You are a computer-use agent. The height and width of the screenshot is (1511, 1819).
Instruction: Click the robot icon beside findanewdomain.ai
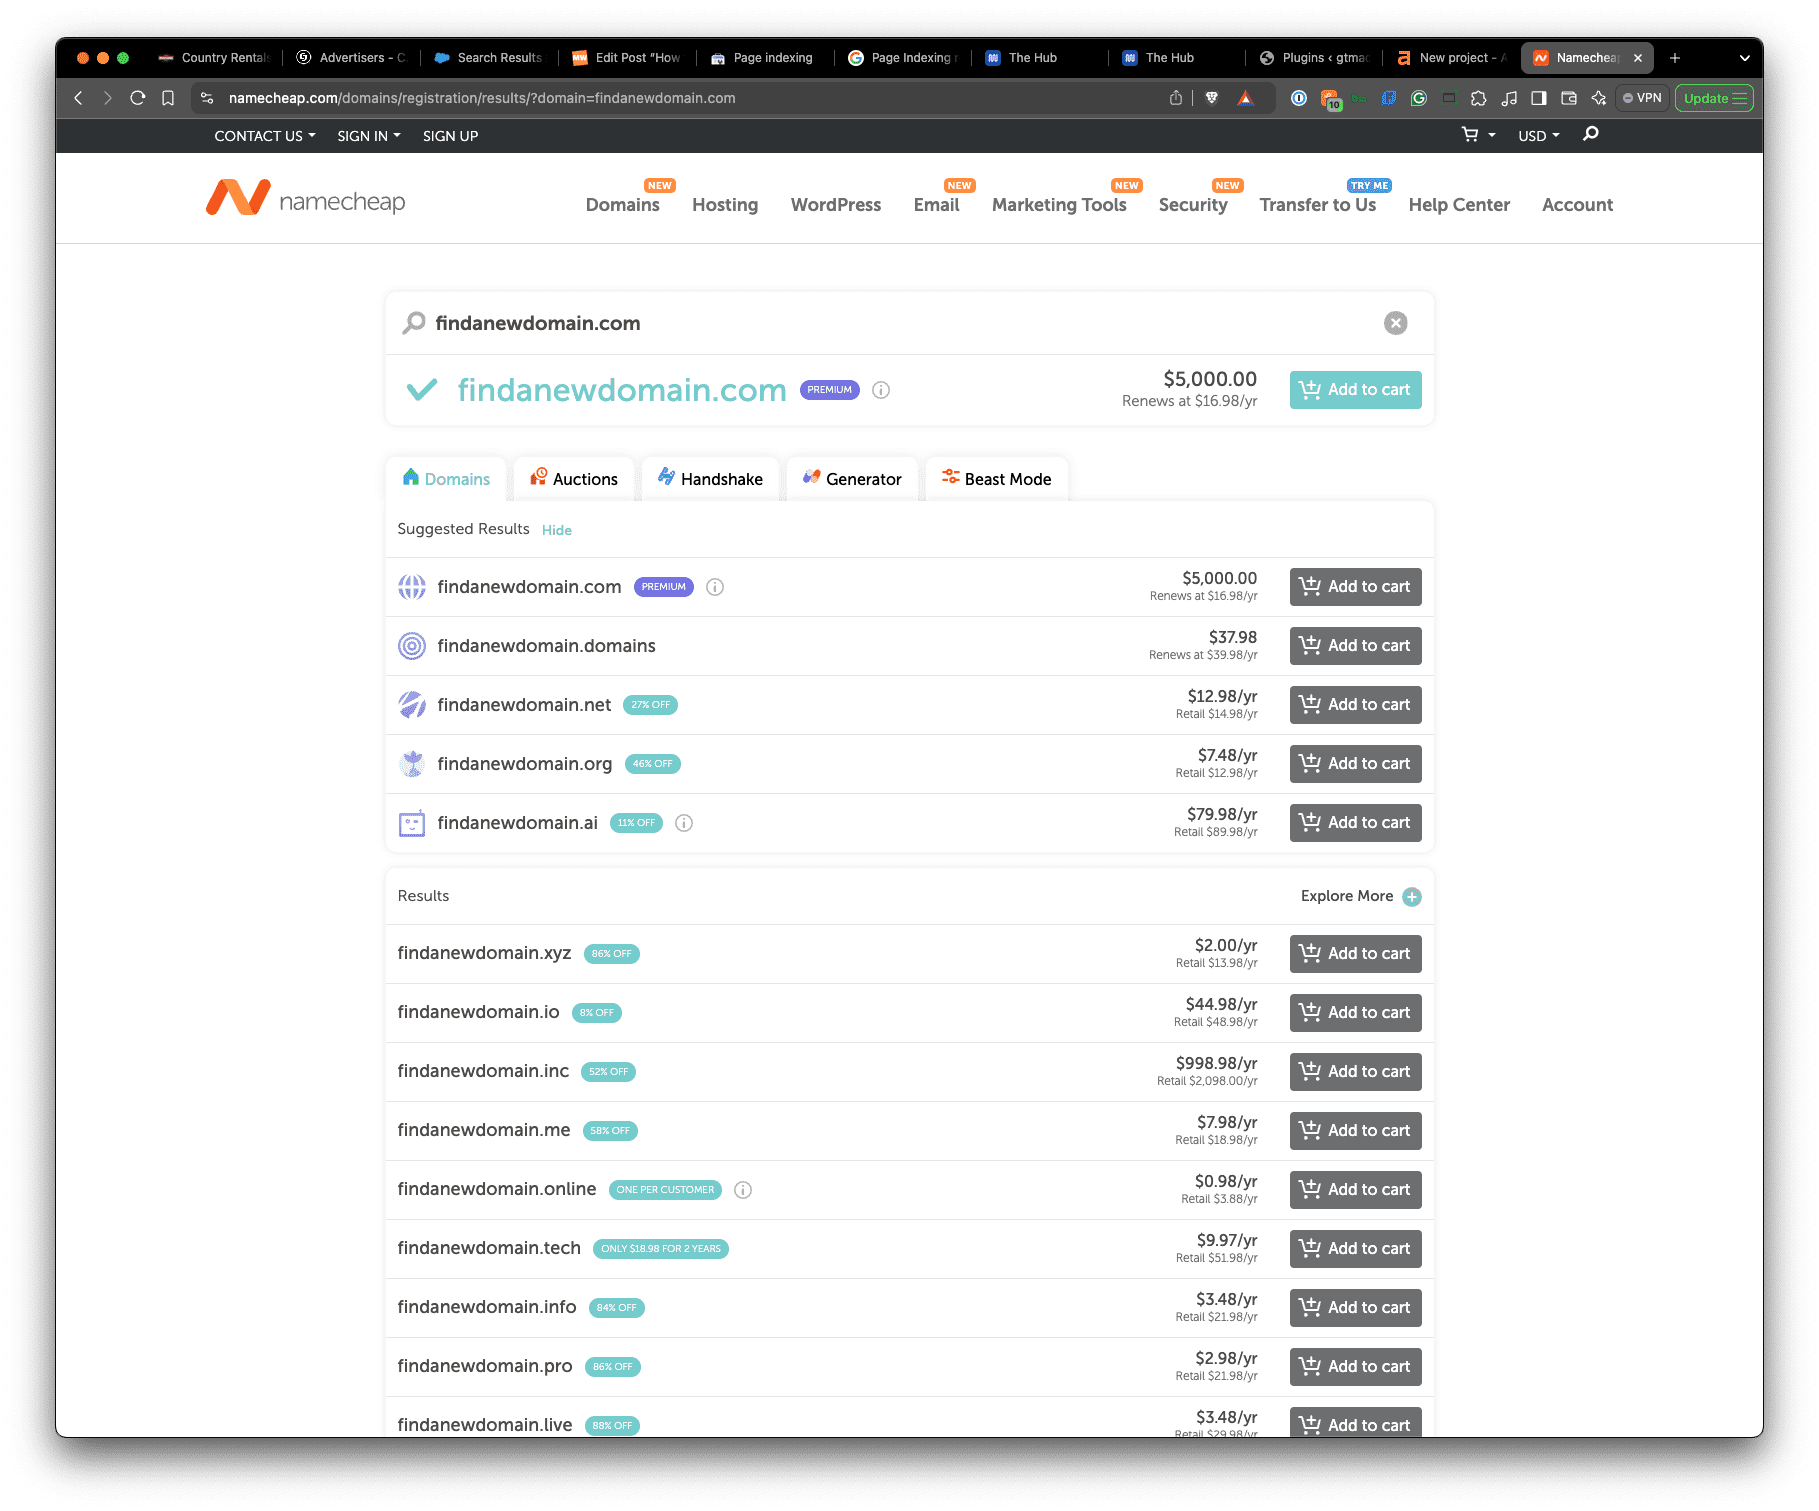412,822
